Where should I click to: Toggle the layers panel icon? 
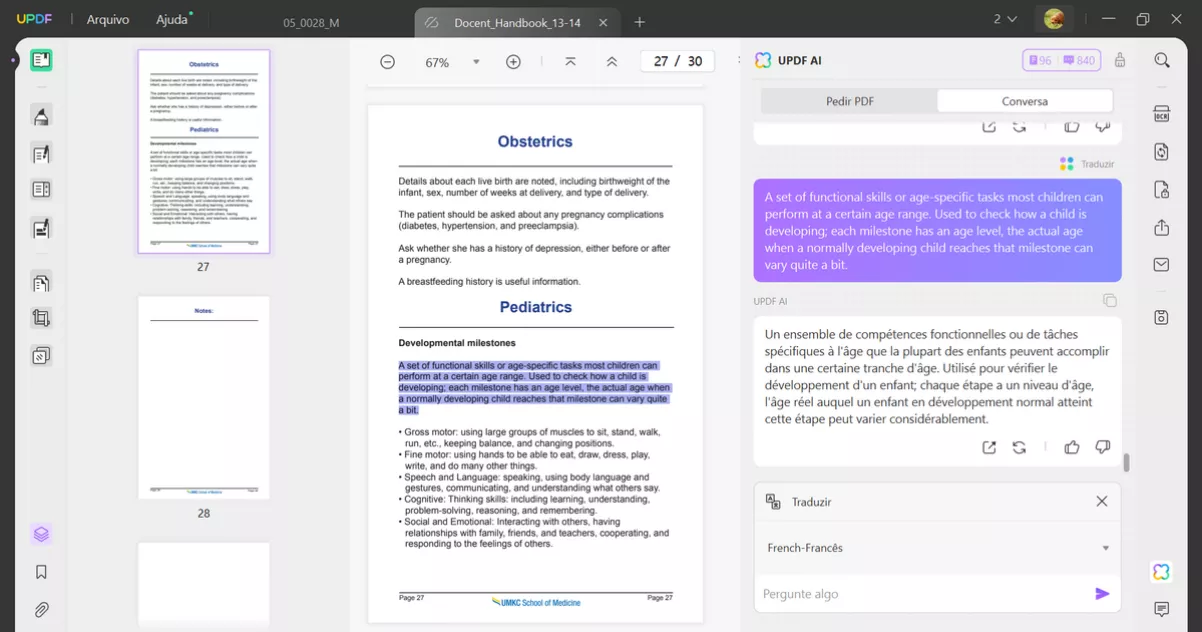tap(41, 534)
